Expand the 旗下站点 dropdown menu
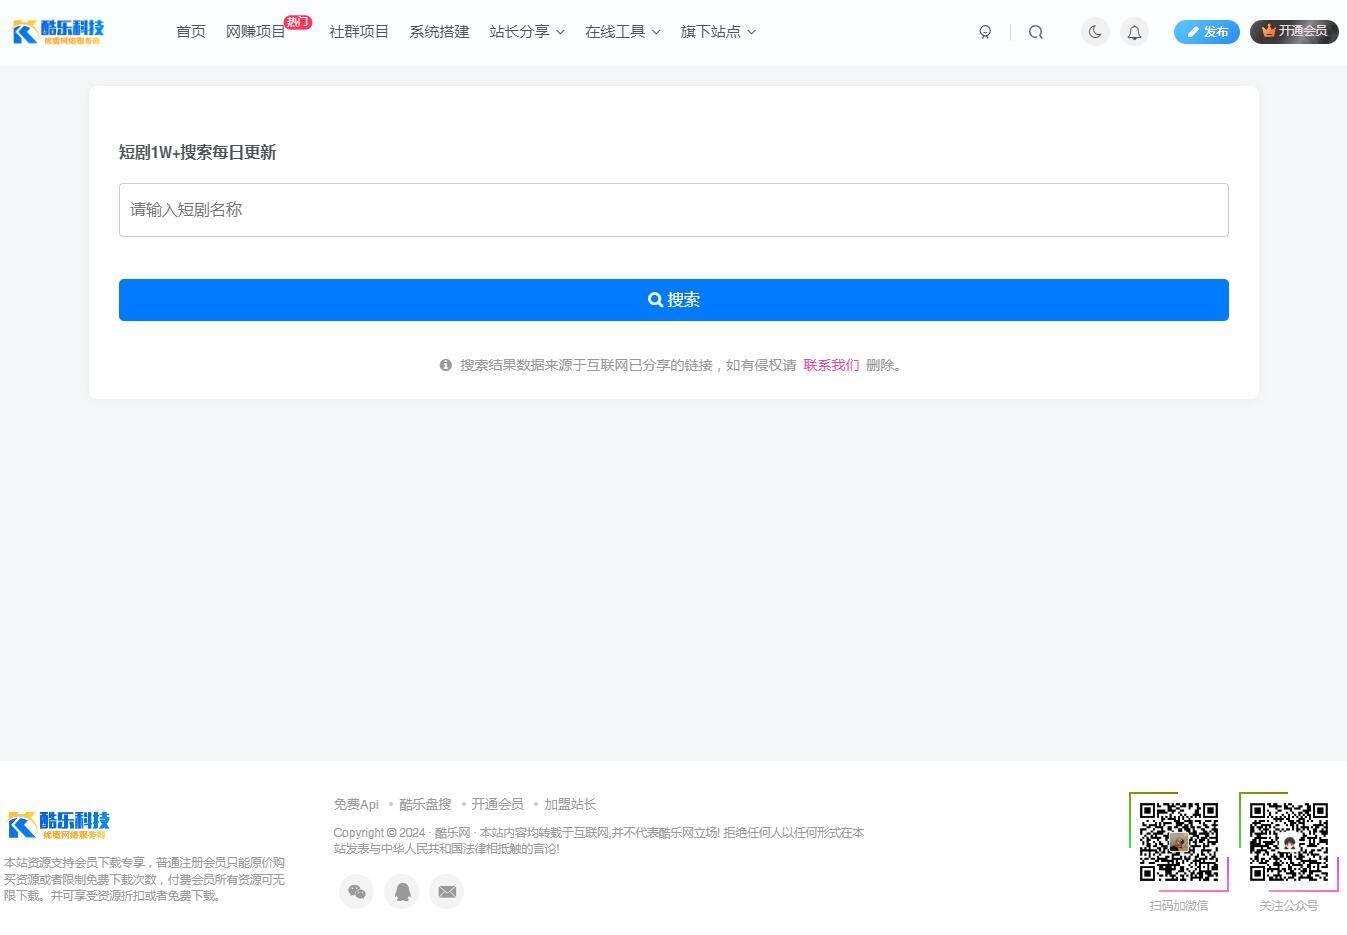 [x=718, y=32]
